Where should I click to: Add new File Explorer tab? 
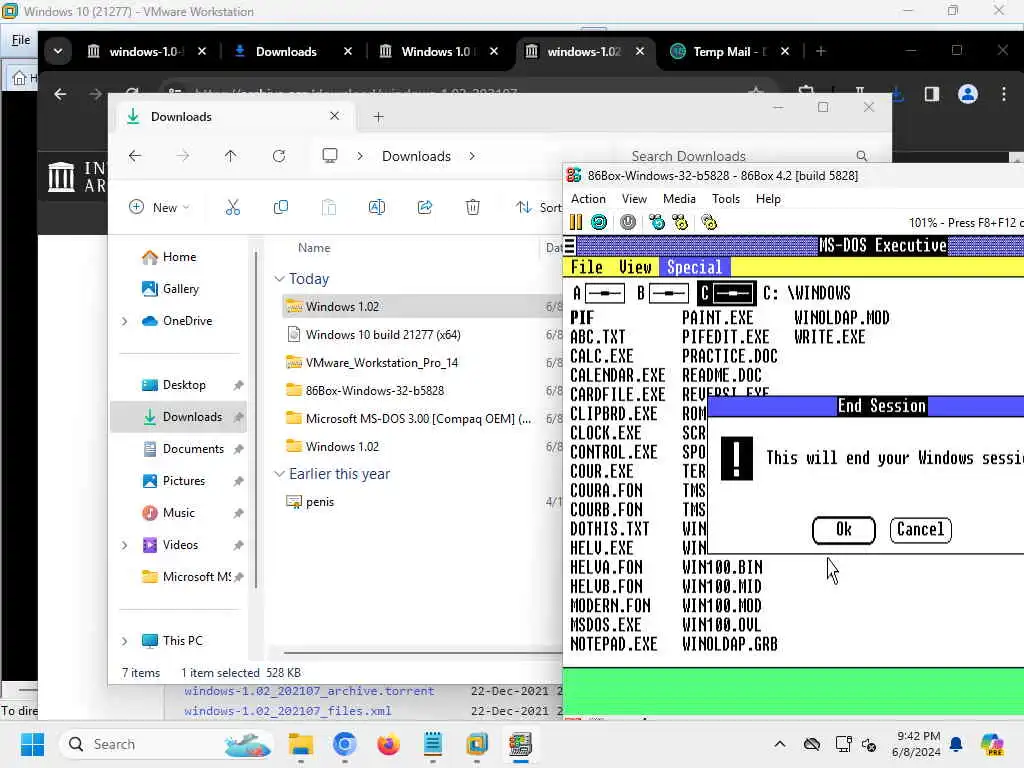[x=378, y=117]
